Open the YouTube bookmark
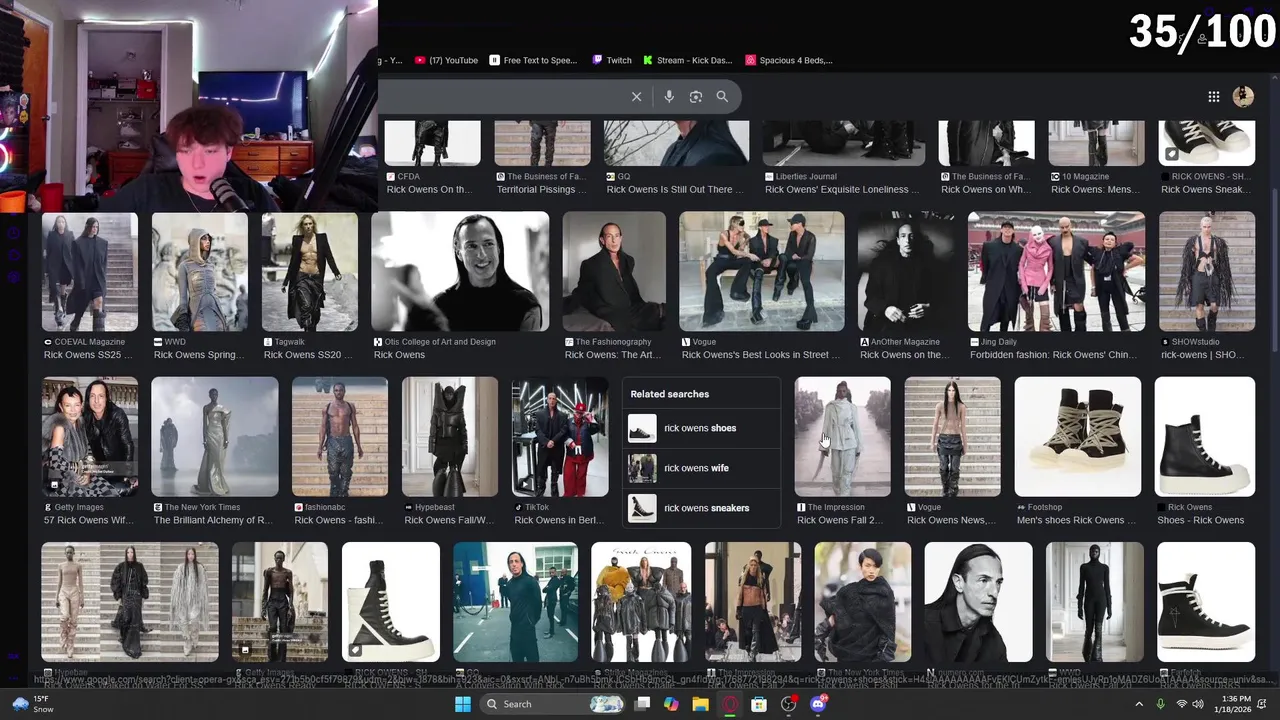 (447, 60)
